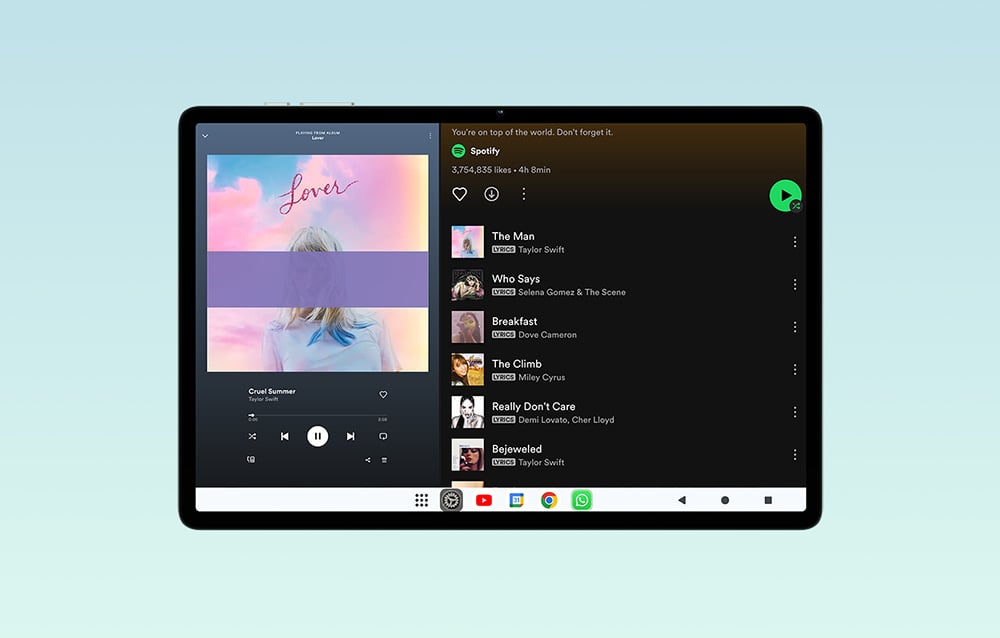The image size is (1000, 638).
Task: Launch Google Calendar from the taskbar
Action: [517, 500]
